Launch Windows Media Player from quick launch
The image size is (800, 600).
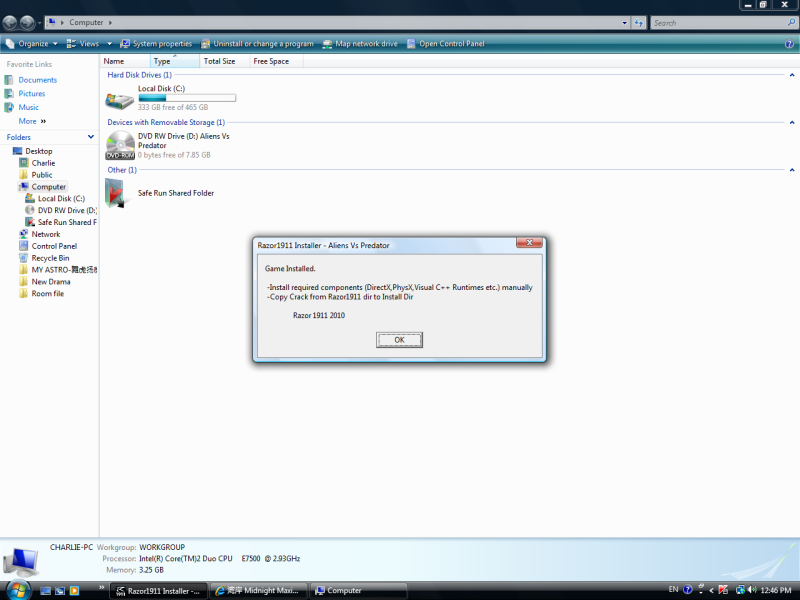point(74,591)
